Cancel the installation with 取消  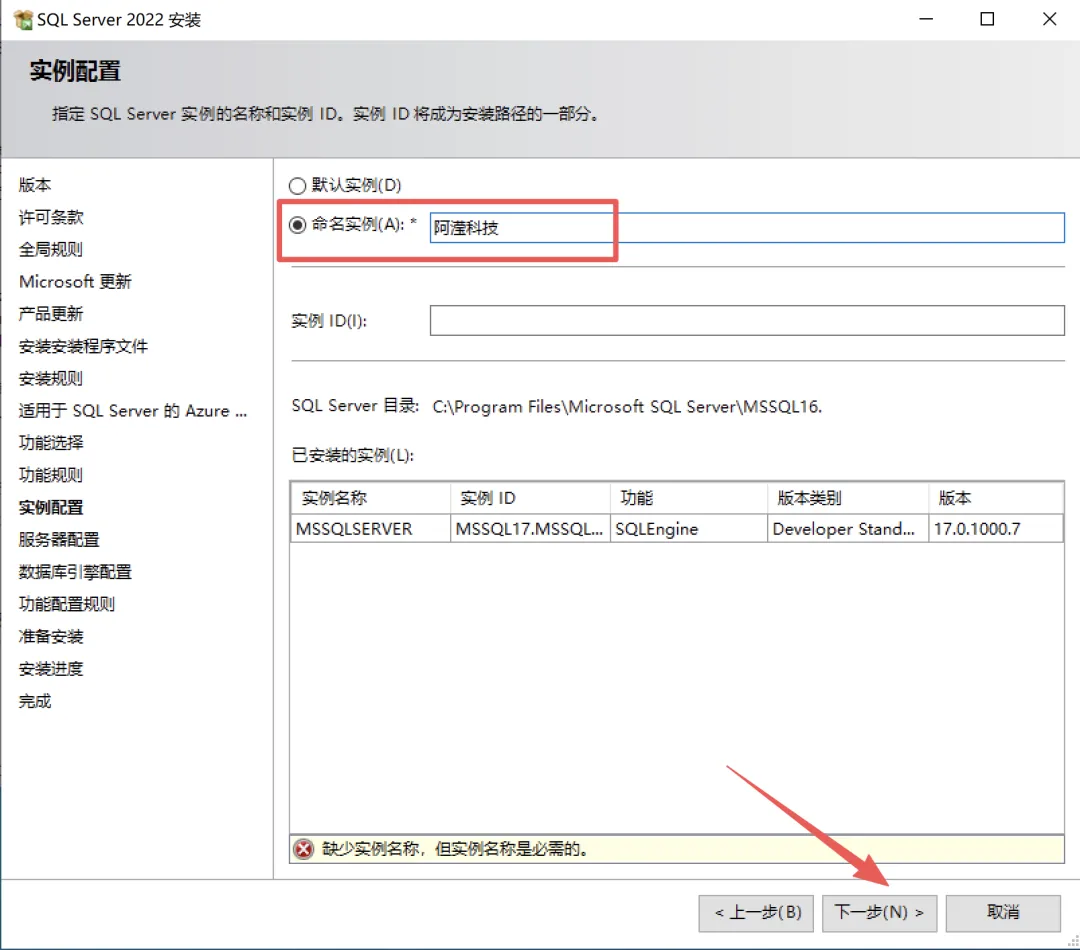pos(1003,913)
